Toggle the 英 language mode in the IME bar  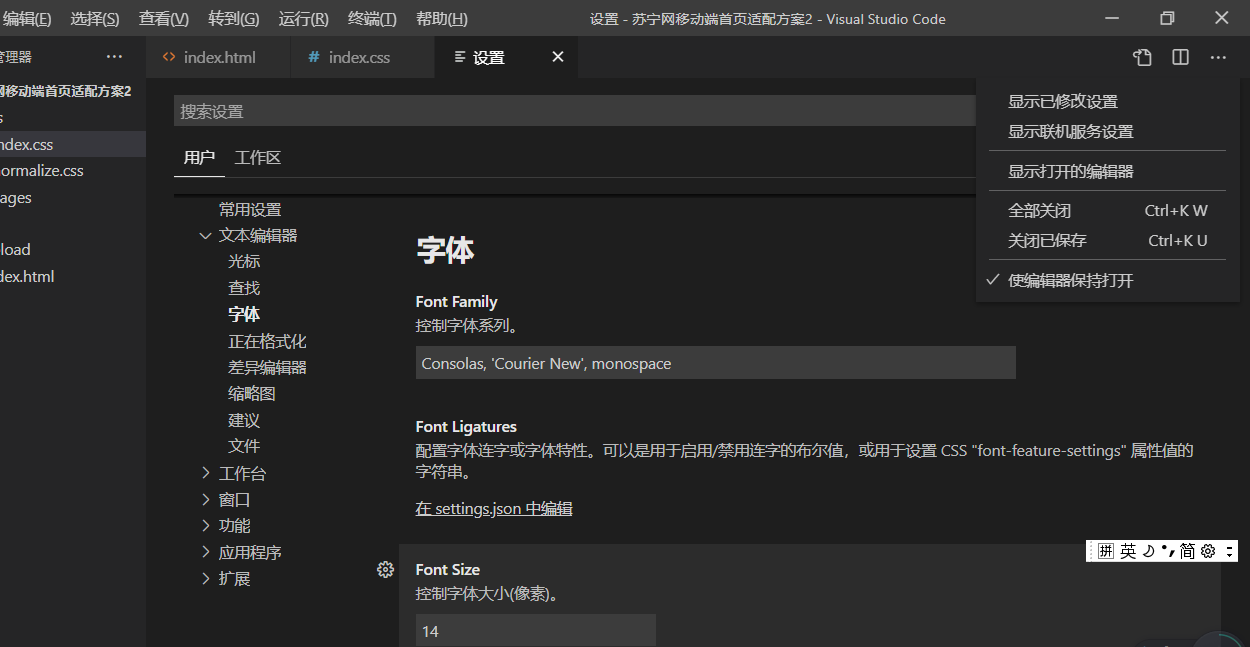(1128, 551)
